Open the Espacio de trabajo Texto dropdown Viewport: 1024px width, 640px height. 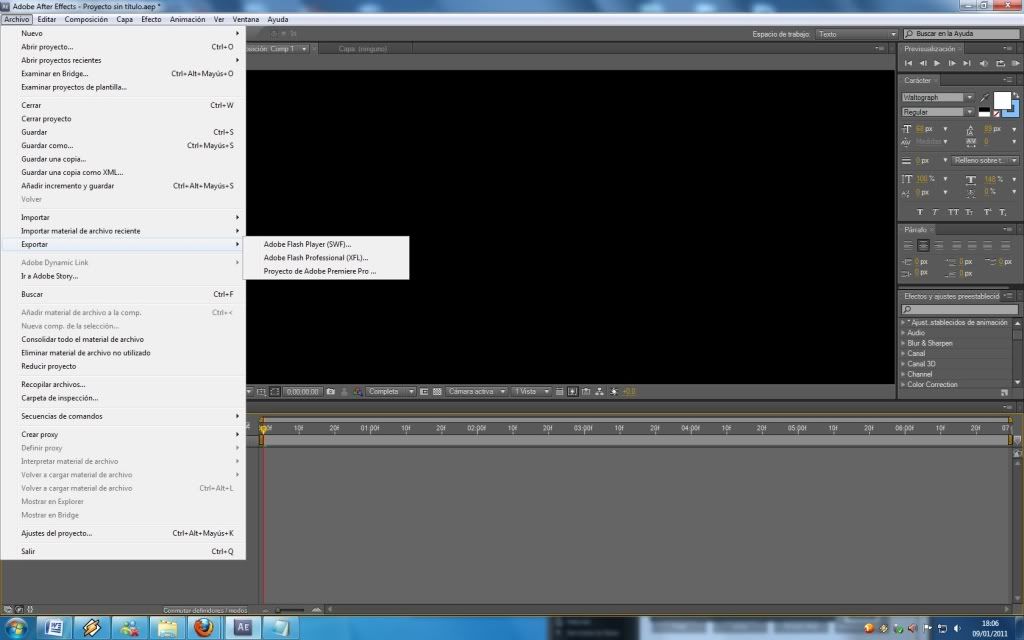[857, 34]
